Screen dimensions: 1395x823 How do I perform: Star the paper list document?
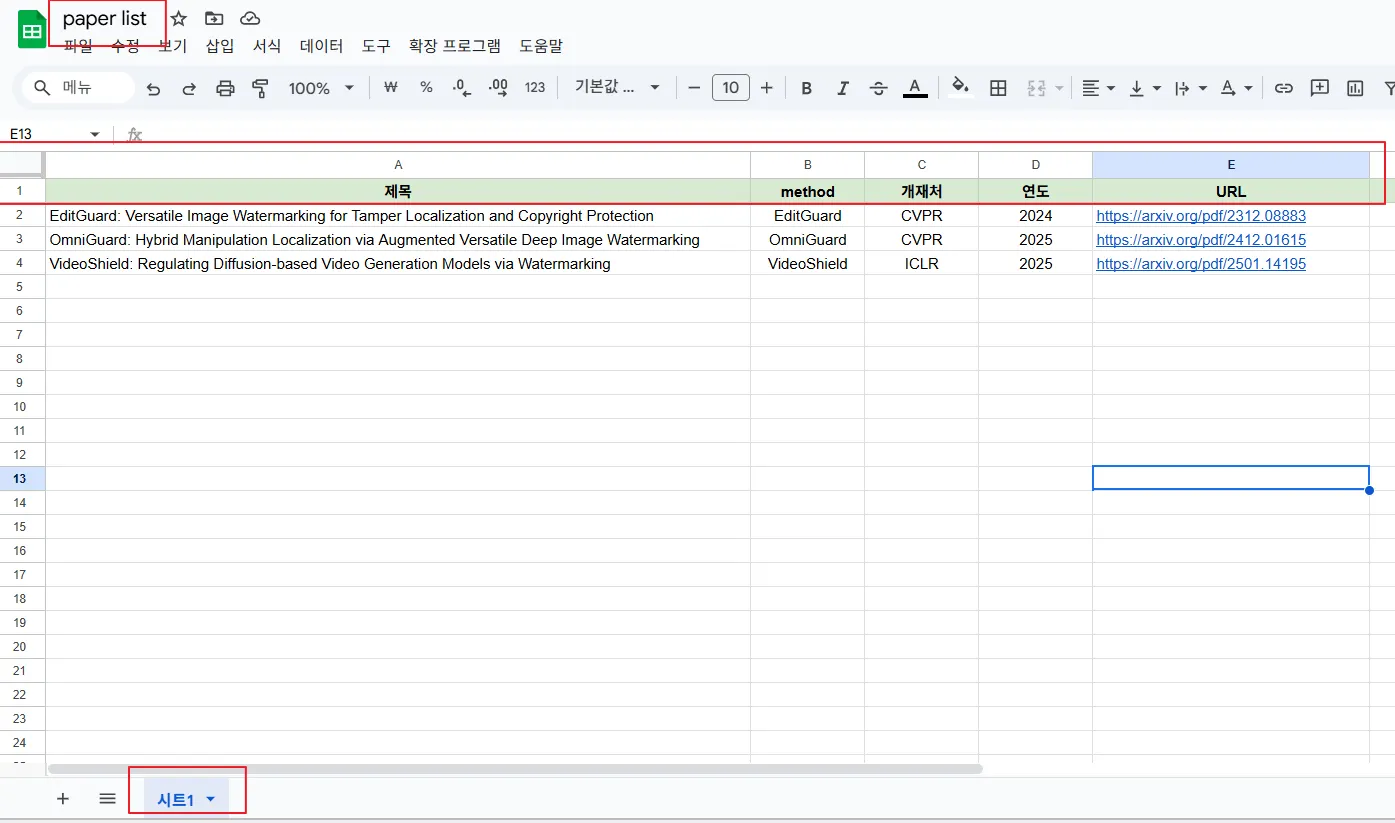(179, 18)
